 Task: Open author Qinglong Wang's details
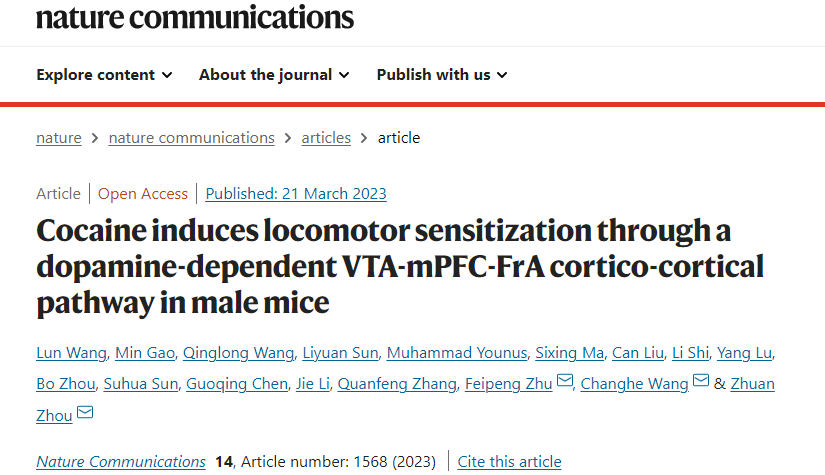[x=238, y=353]
